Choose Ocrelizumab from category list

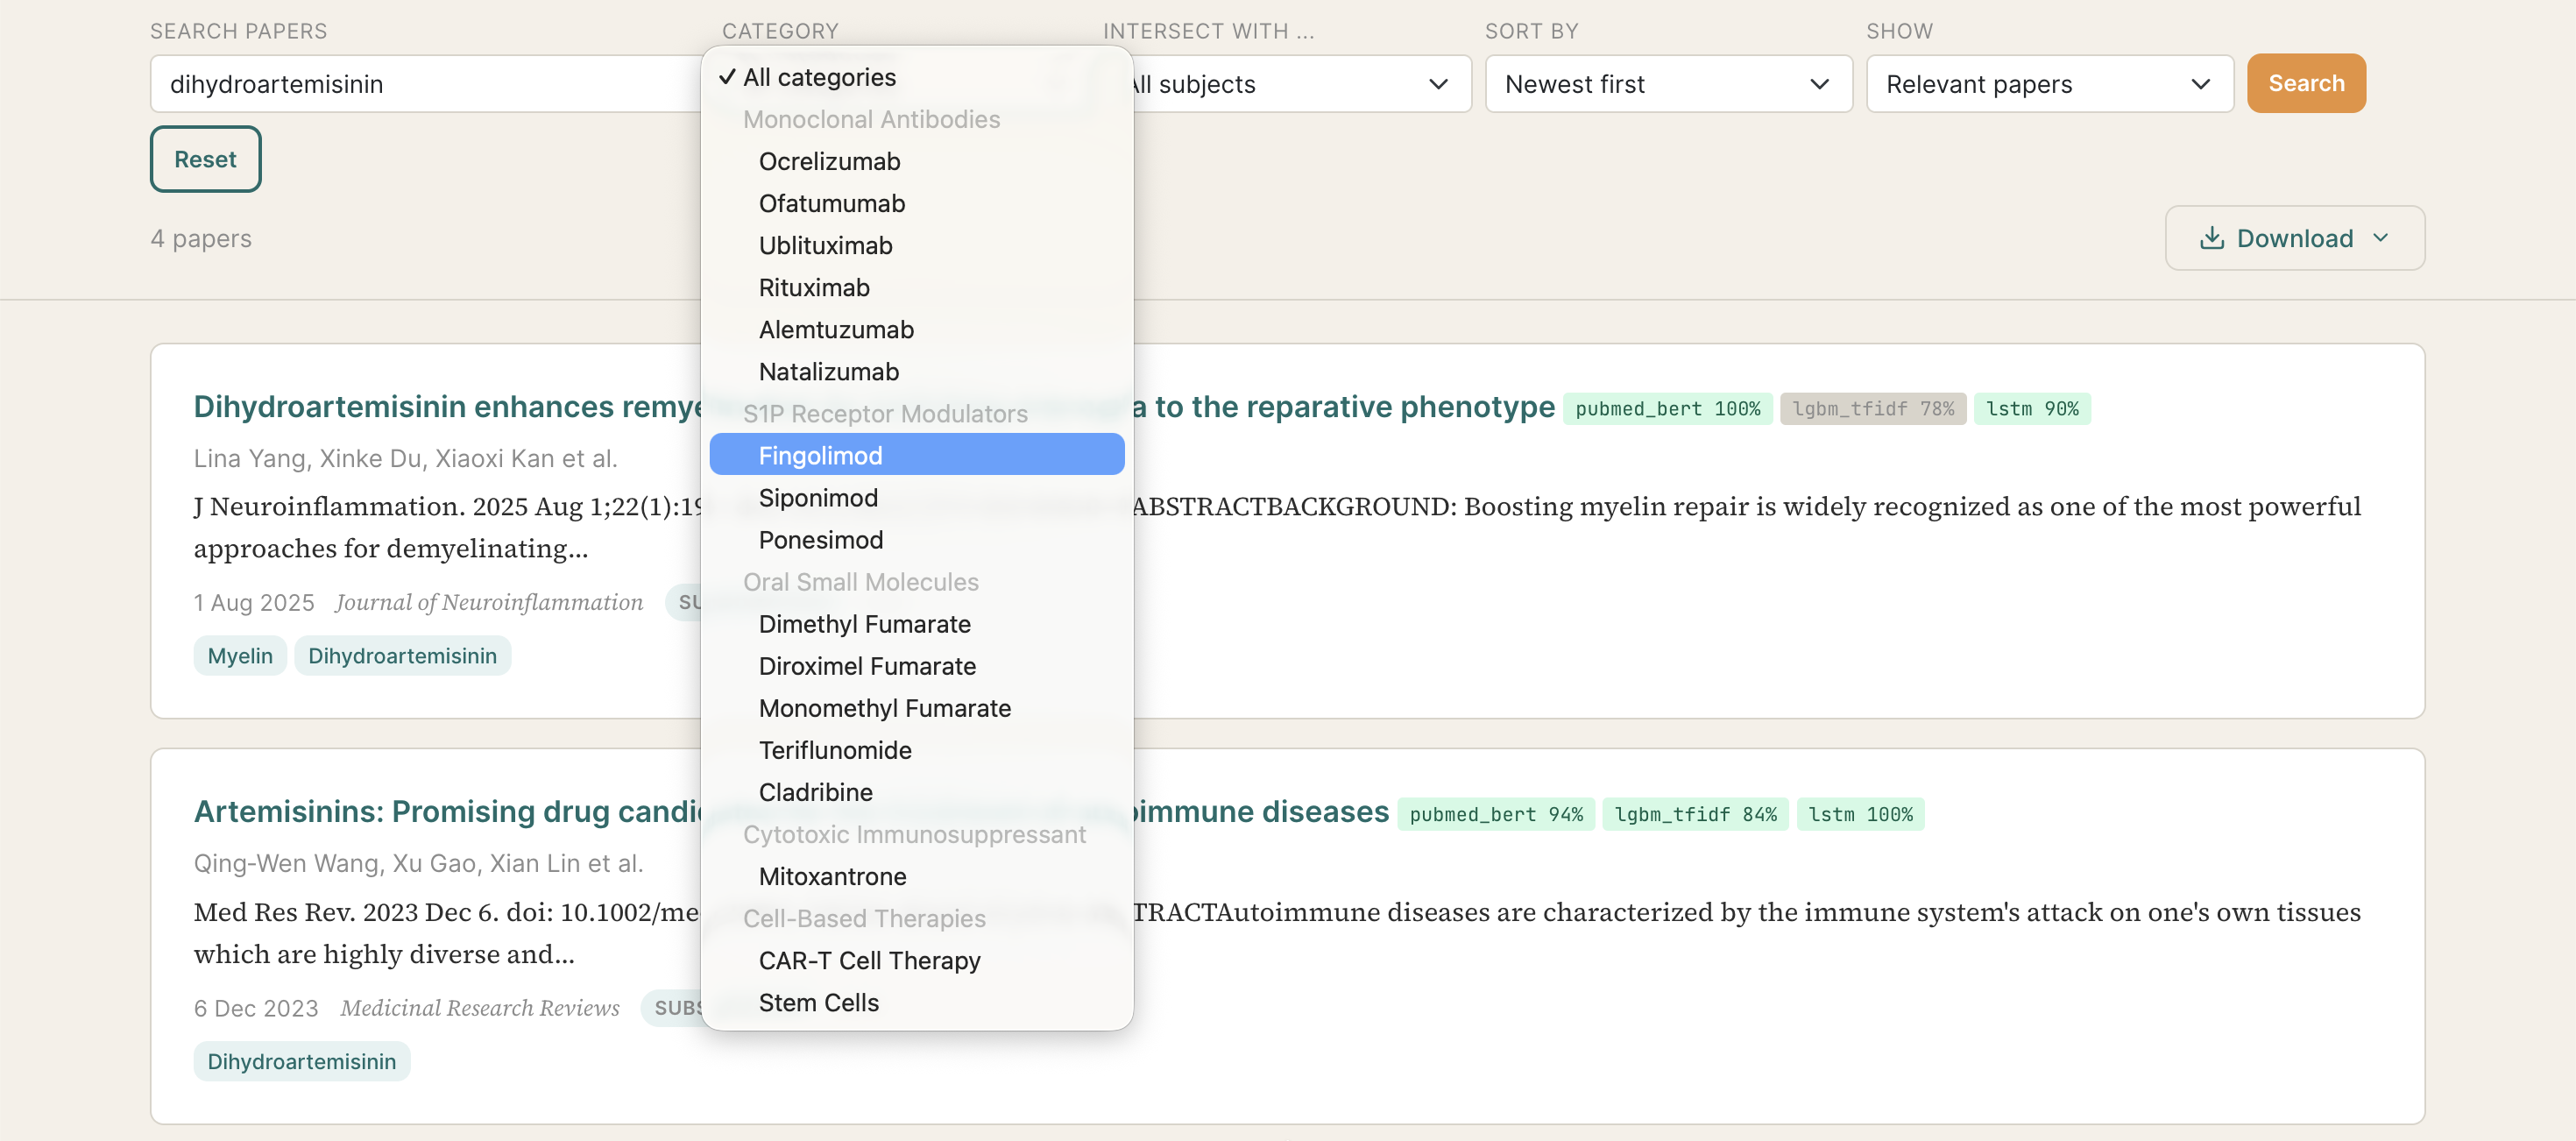[x=917, y=161]
